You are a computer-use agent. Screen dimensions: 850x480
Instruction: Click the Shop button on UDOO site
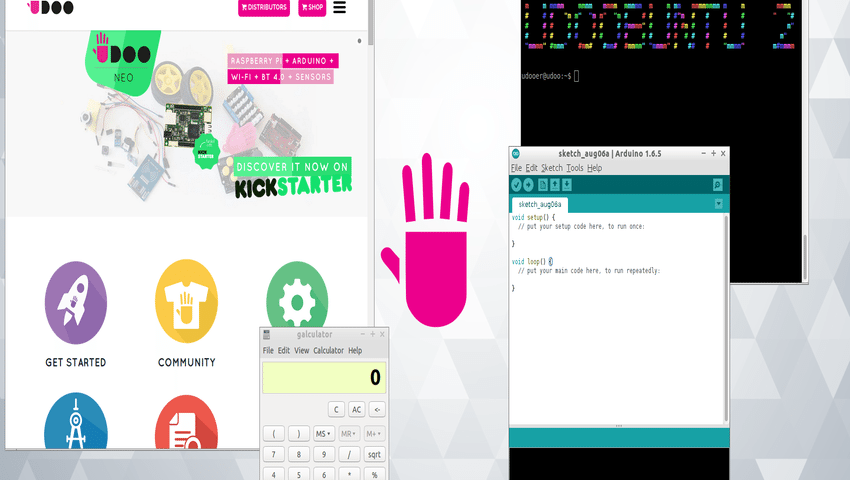pos(312,8)
